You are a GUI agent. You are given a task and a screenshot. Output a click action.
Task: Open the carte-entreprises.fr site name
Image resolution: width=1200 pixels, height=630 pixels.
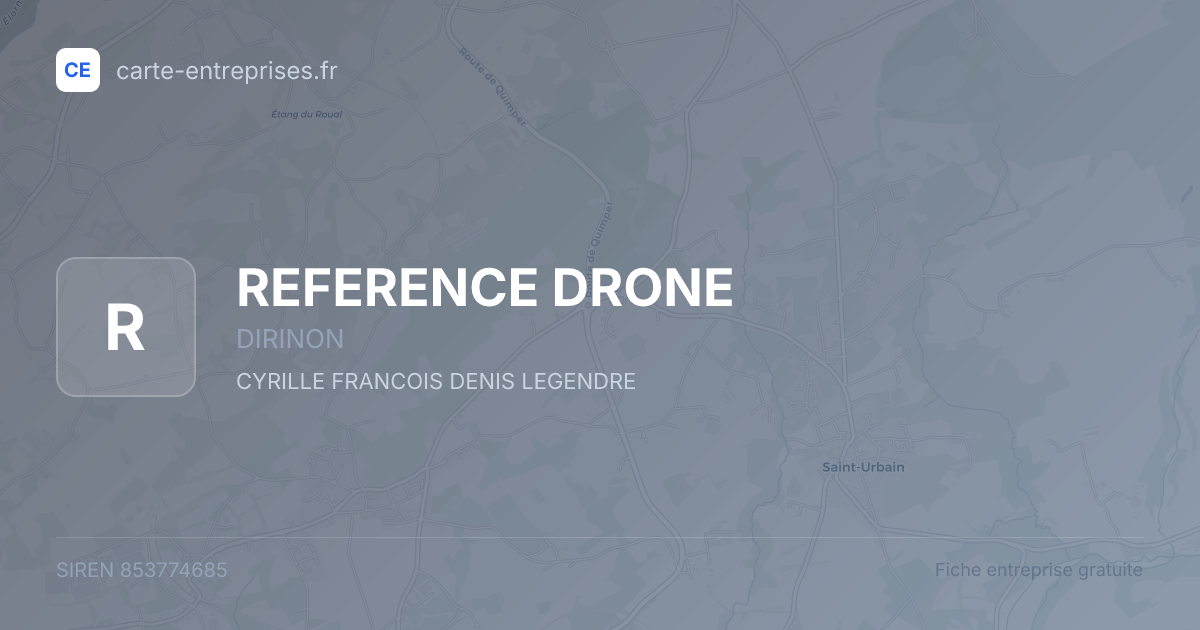click(227, 70)
